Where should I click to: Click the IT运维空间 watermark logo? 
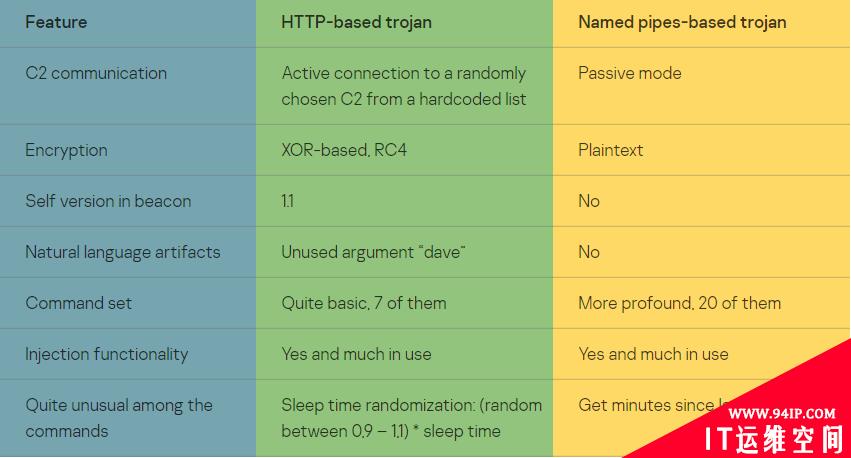pyautogui.click(x=774, y=440)
